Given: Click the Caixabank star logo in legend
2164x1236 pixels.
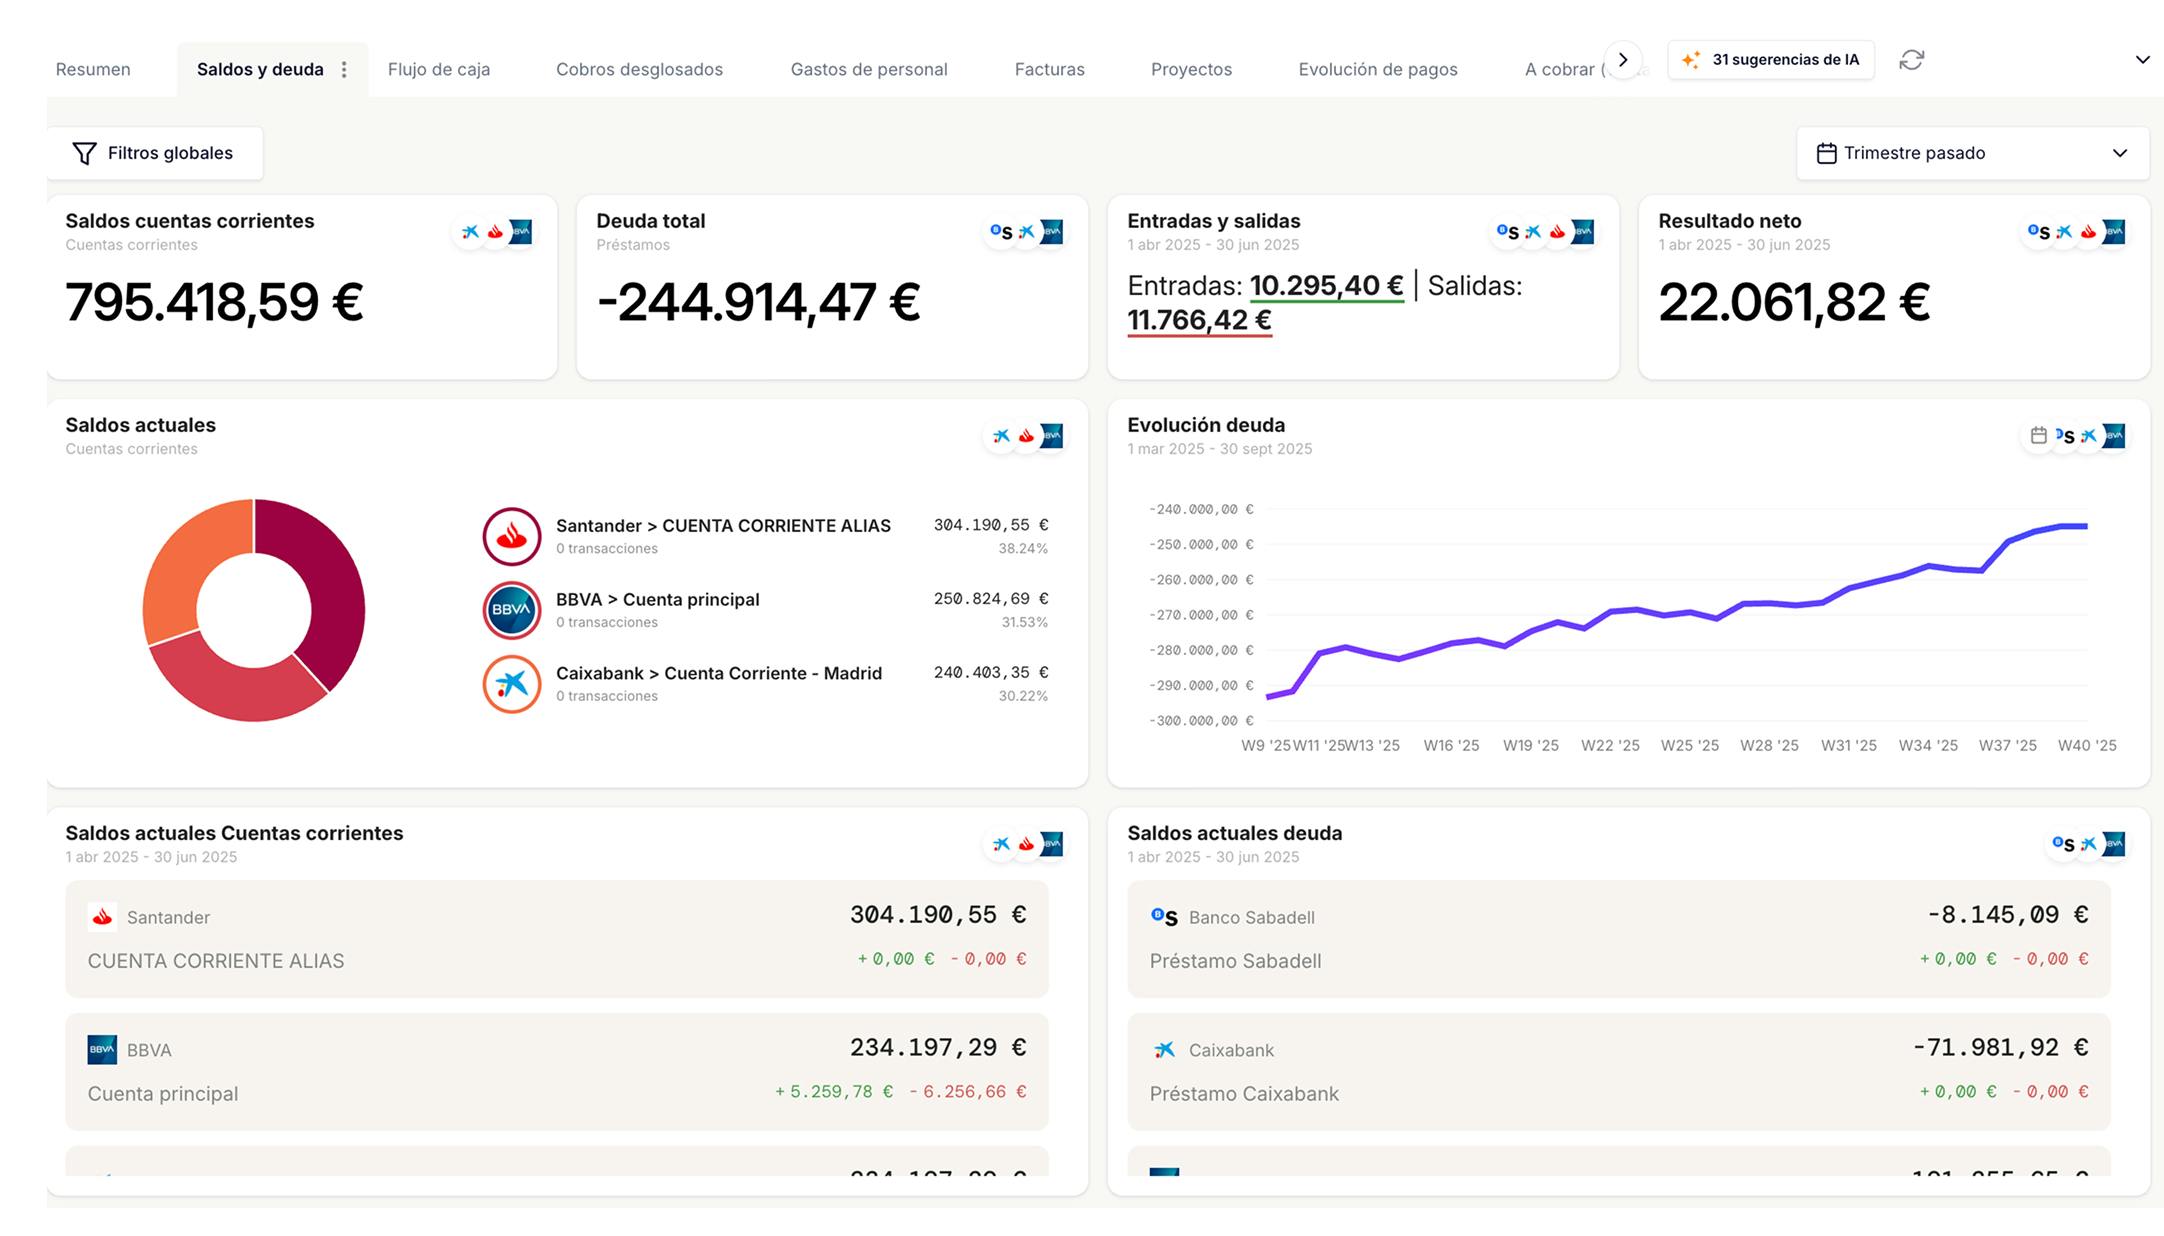Looking at the screenshot, I should point(512,684).
